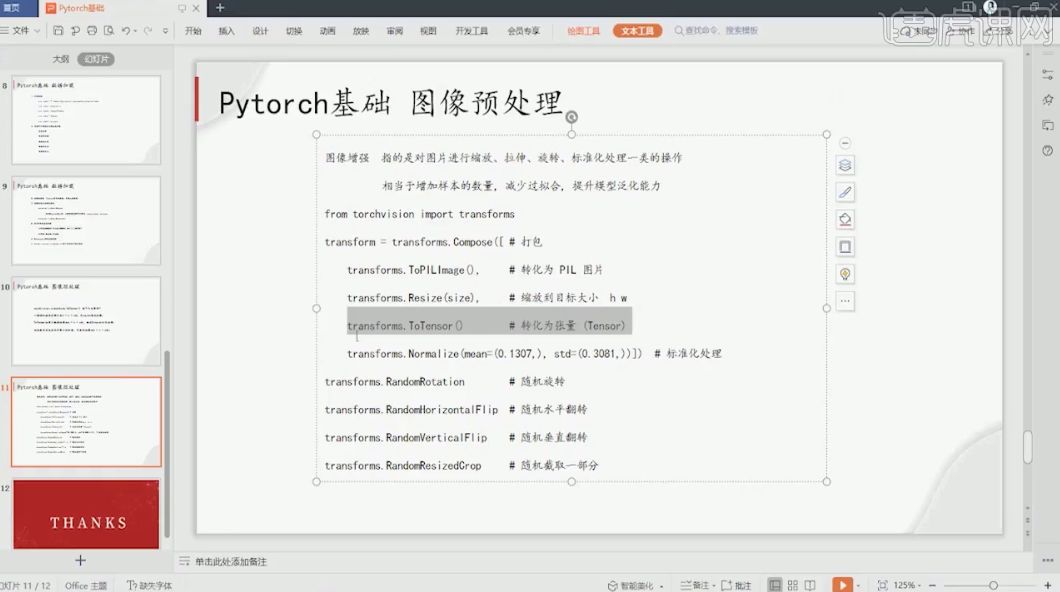Screen dimensions: 1060x592
Task: Select slide 9 thumbnail
Action: (x=87, y=220)
